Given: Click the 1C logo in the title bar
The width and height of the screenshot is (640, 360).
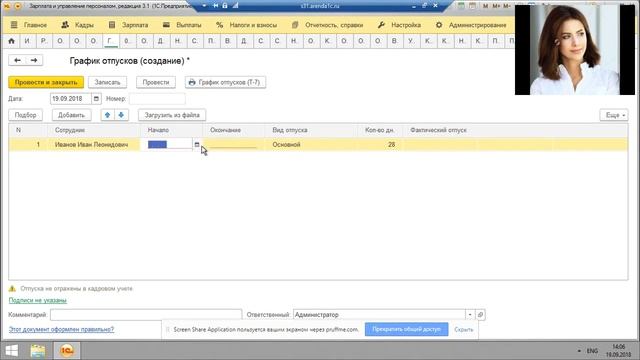Looking at the screenshot, I should 7,6.
